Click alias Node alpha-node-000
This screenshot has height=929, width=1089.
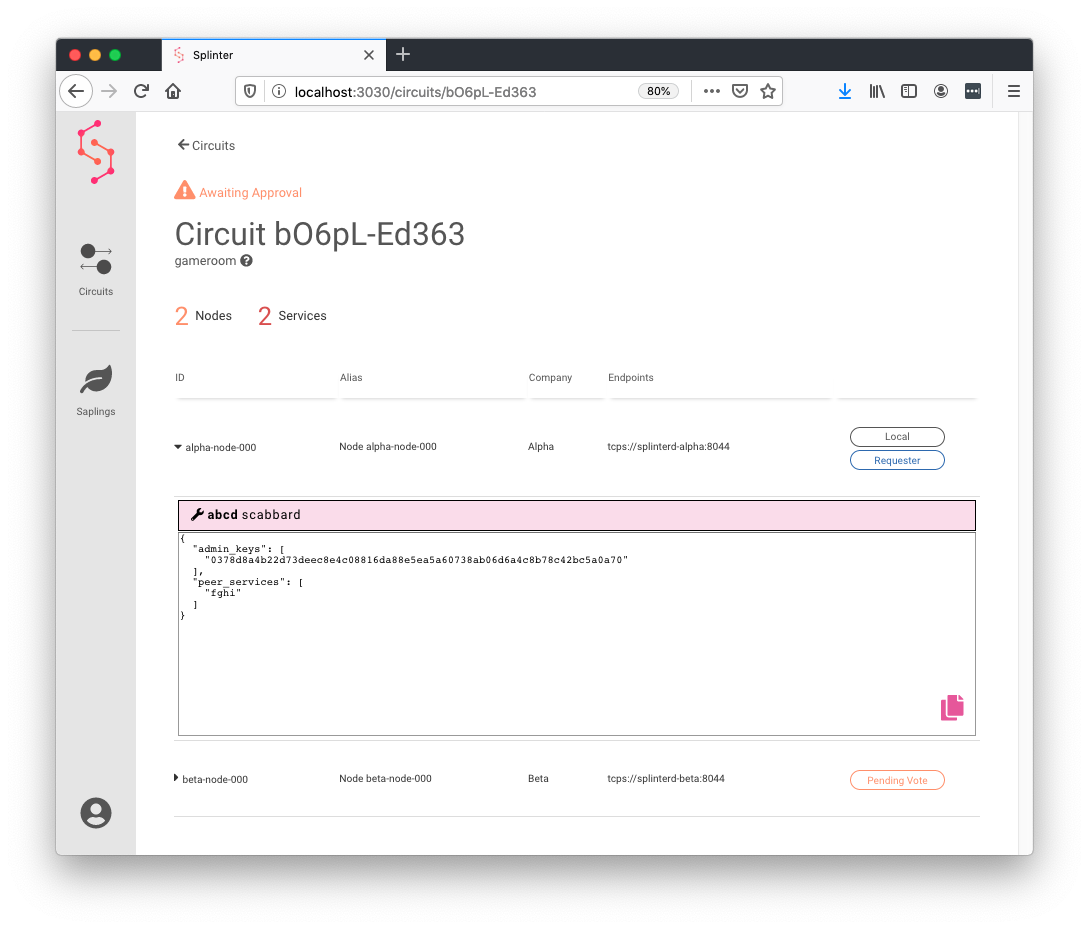click(388, 446)
